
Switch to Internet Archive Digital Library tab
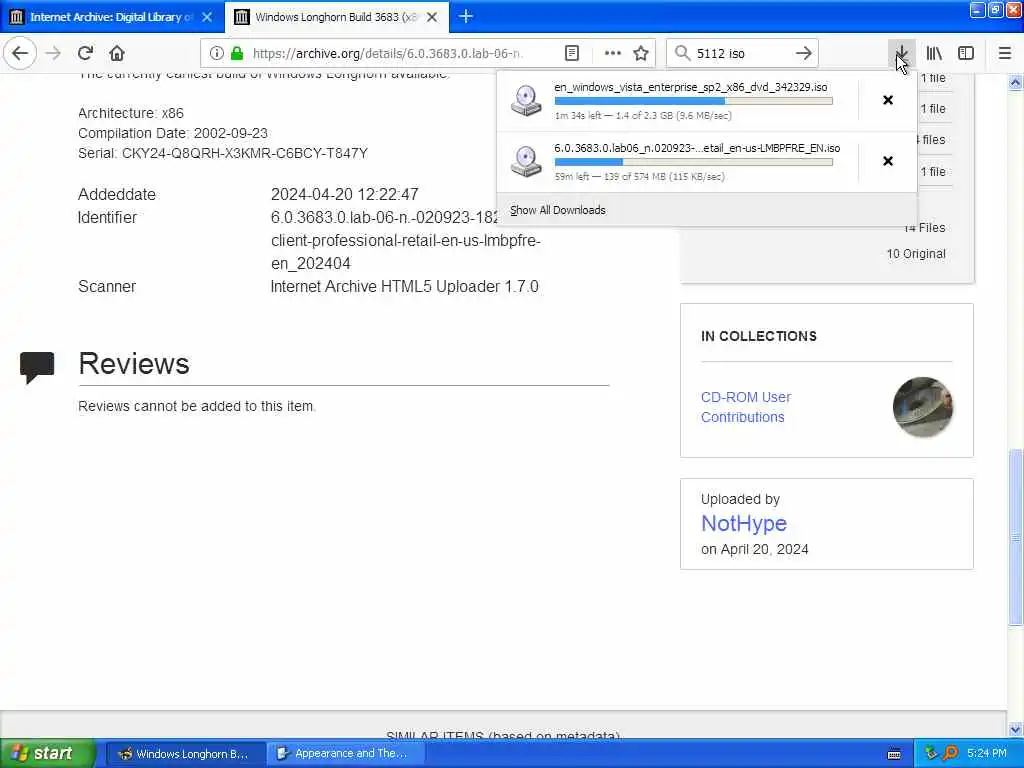(x=112, y=17)
